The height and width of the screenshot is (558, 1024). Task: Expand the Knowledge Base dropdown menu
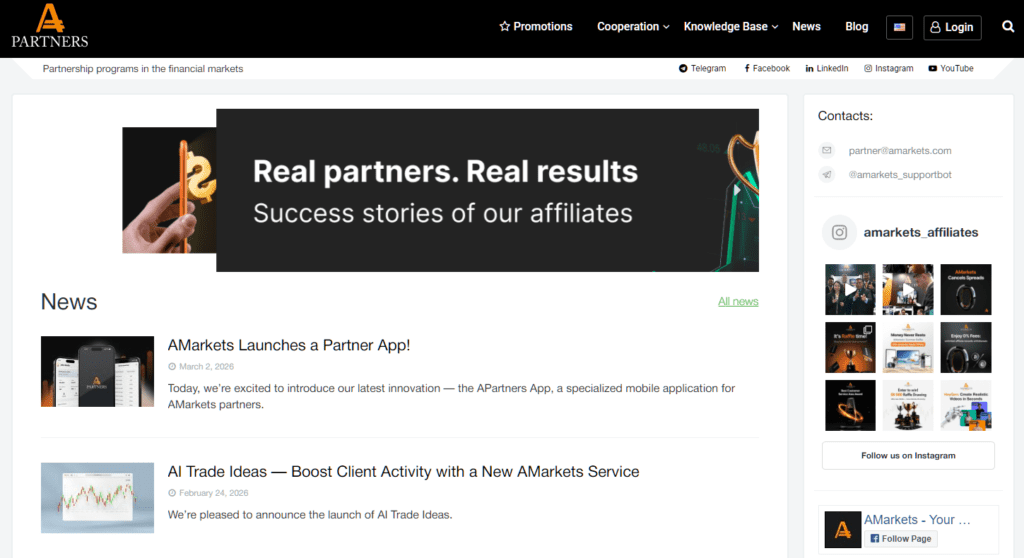coord(731,27)
